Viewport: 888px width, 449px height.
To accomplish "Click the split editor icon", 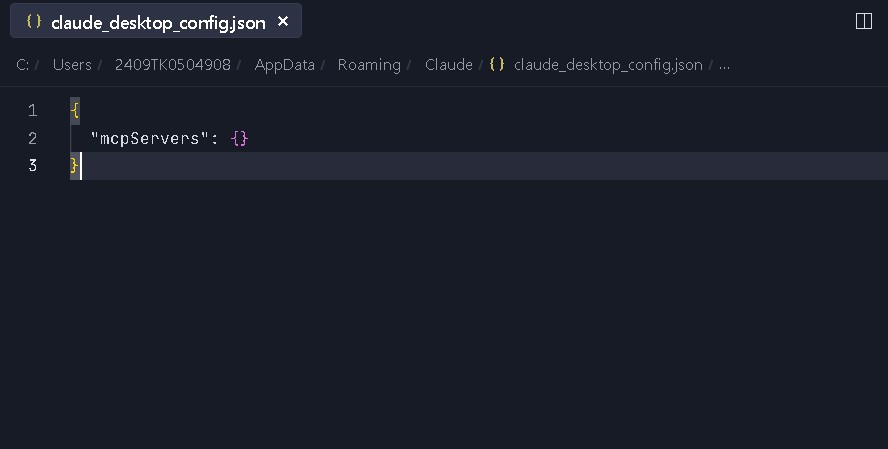I will tap(864, 21).
